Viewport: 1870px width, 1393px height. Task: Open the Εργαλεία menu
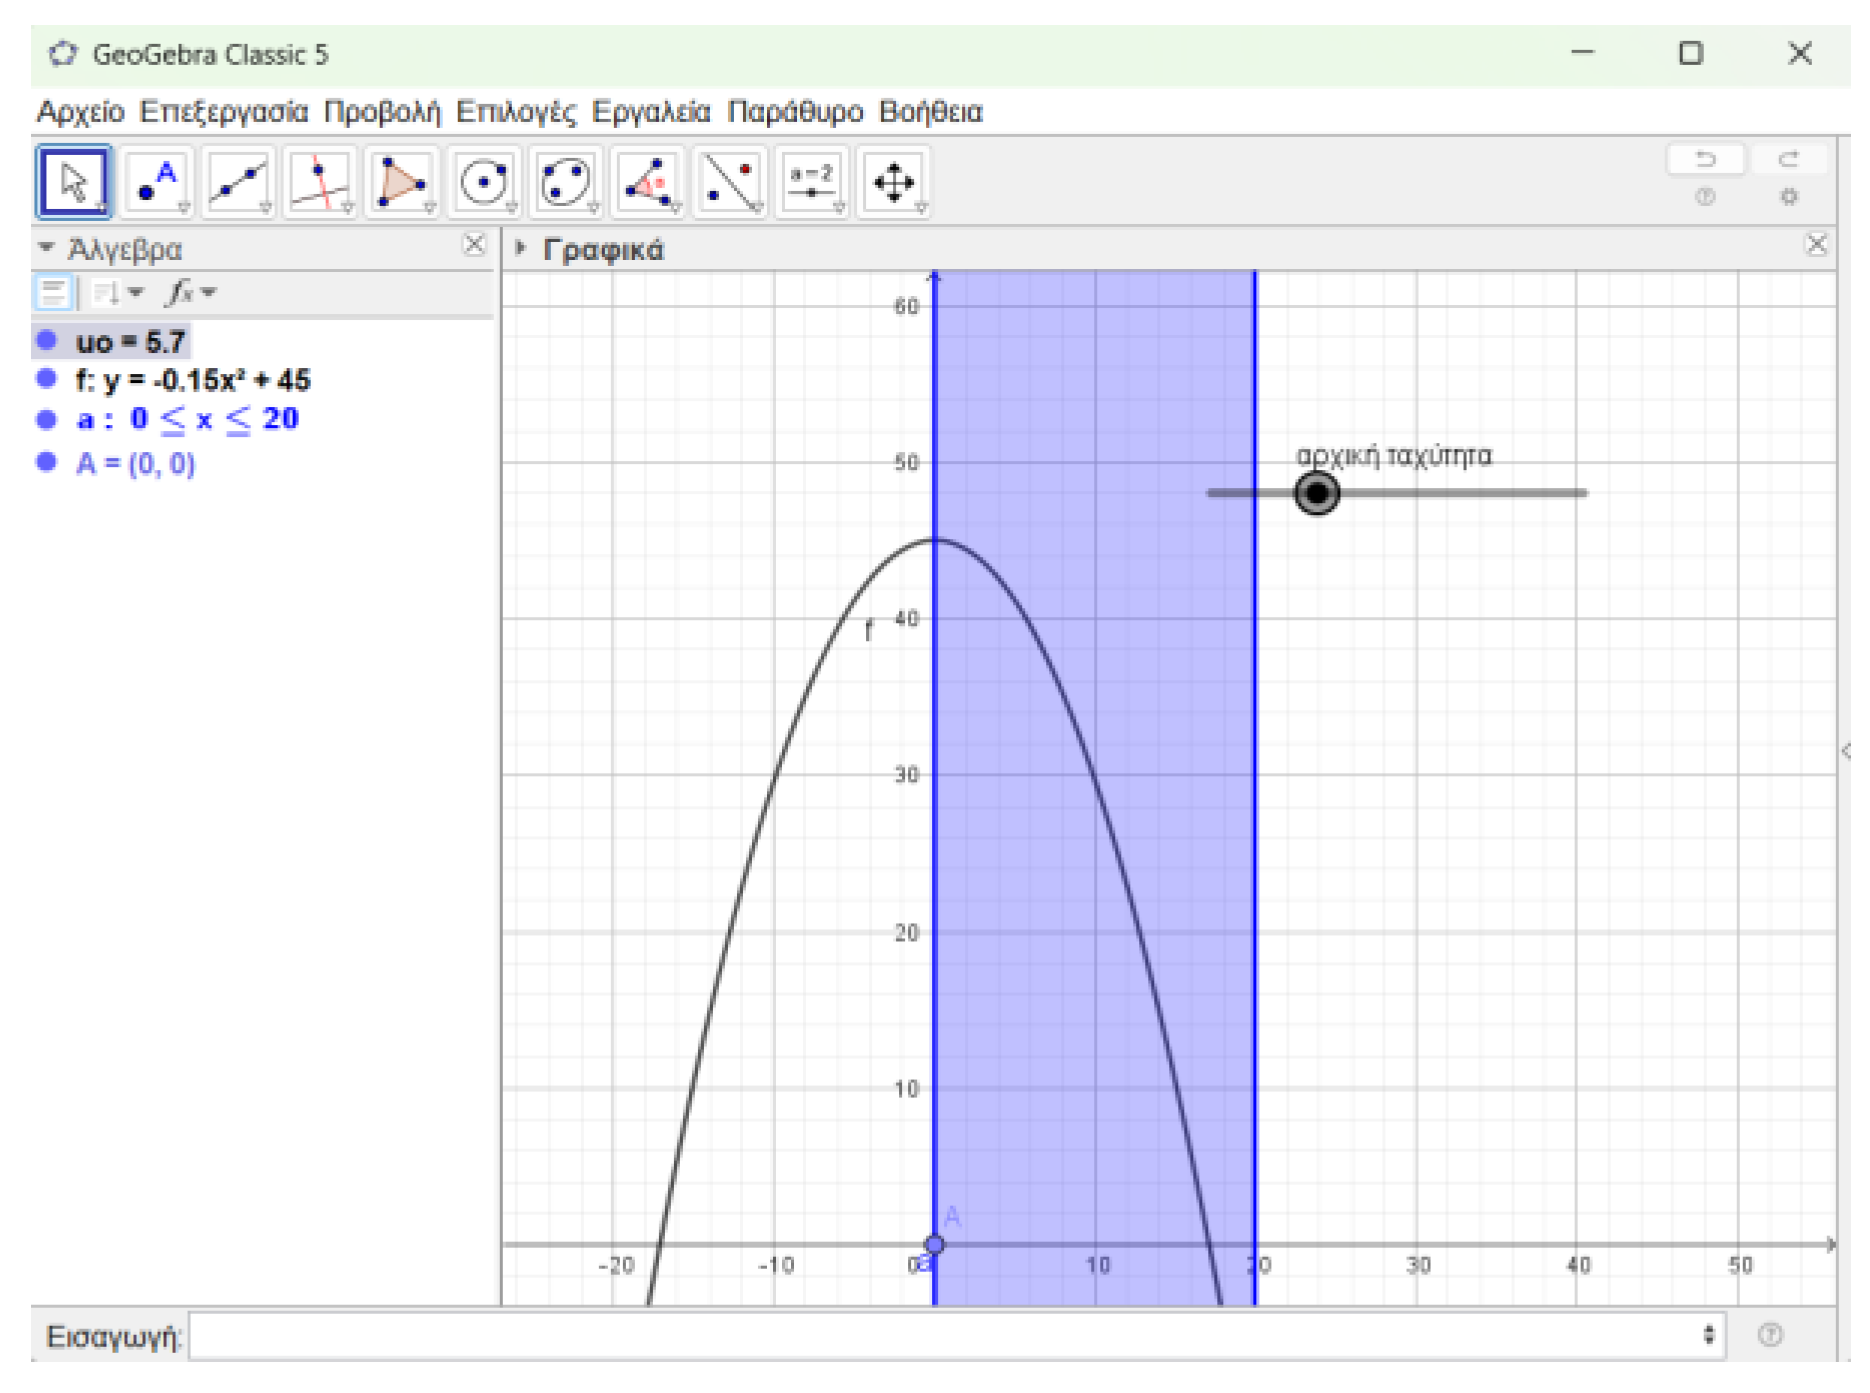(x=650, y=112)
